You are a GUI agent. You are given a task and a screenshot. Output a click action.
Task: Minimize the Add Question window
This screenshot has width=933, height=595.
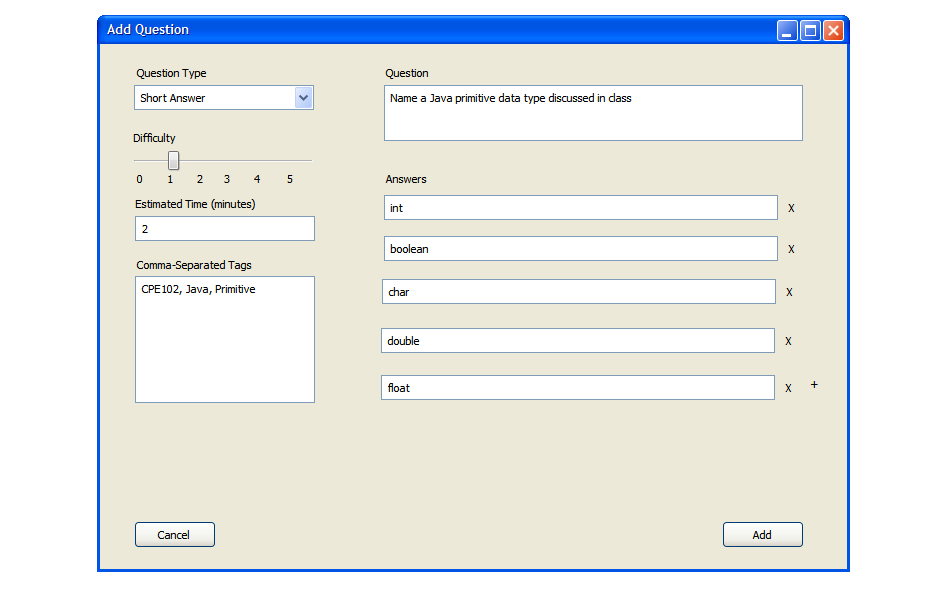[787, 30]
